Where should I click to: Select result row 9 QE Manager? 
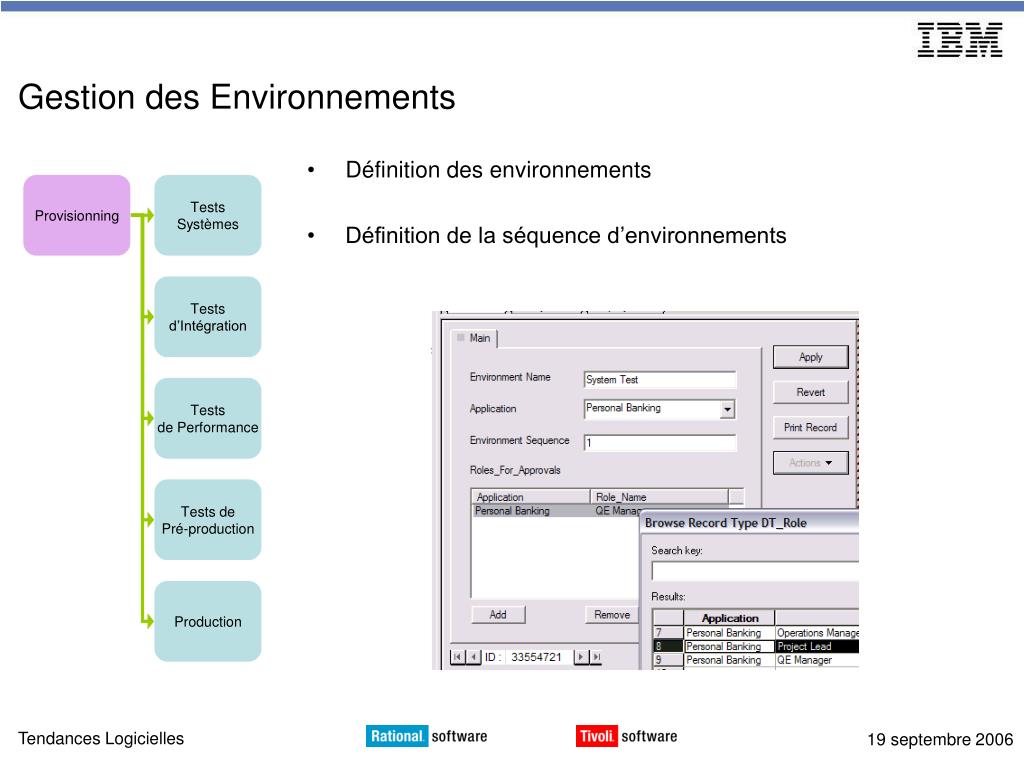point(756,660)
